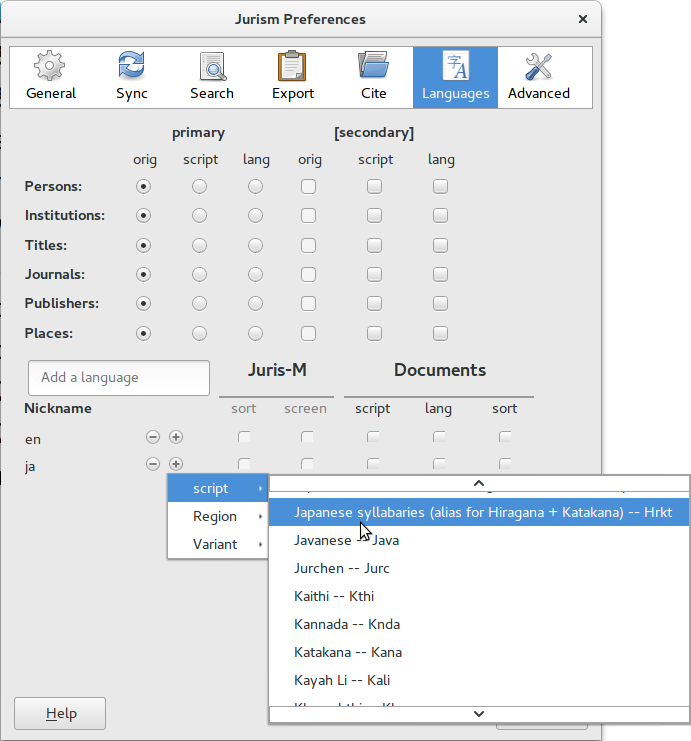691x741 pixels.
Task: Enable secondary orig for Persons
Action: 308,187
